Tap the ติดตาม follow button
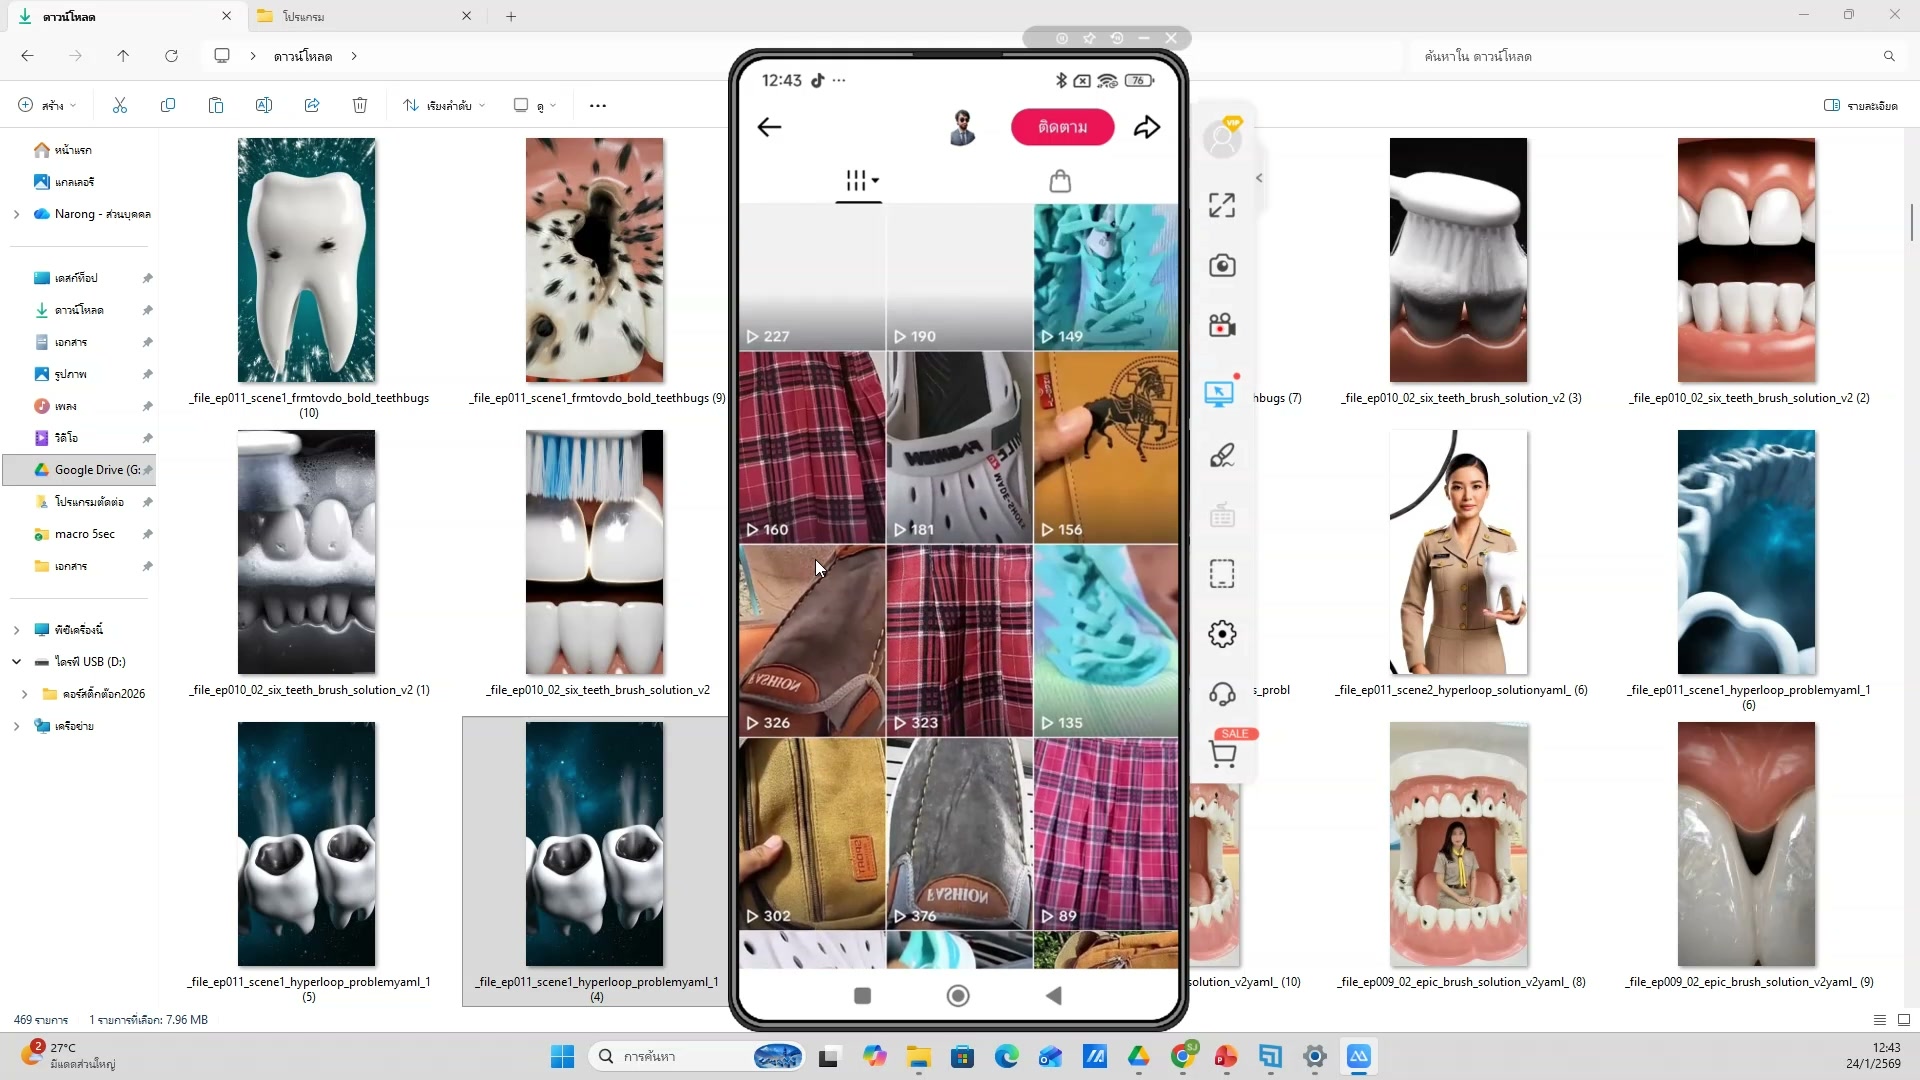 pyautogui.click(x=1062, y=127)
